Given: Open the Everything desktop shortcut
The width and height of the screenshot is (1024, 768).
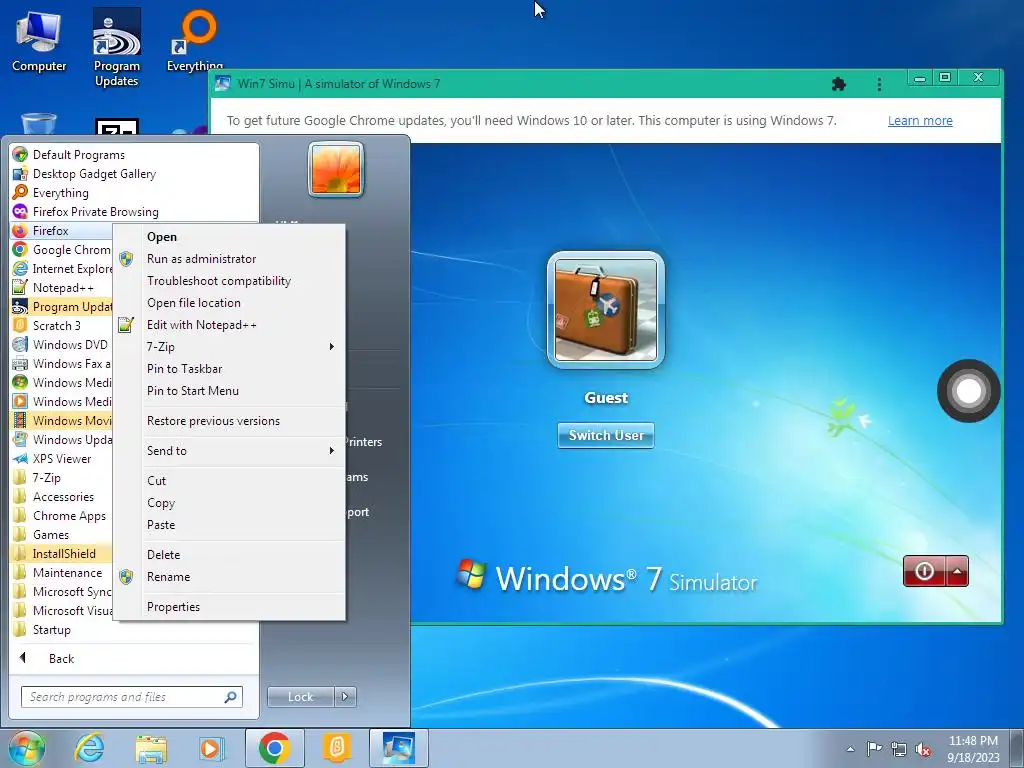Looking at the screenshot, I should 195,39.
